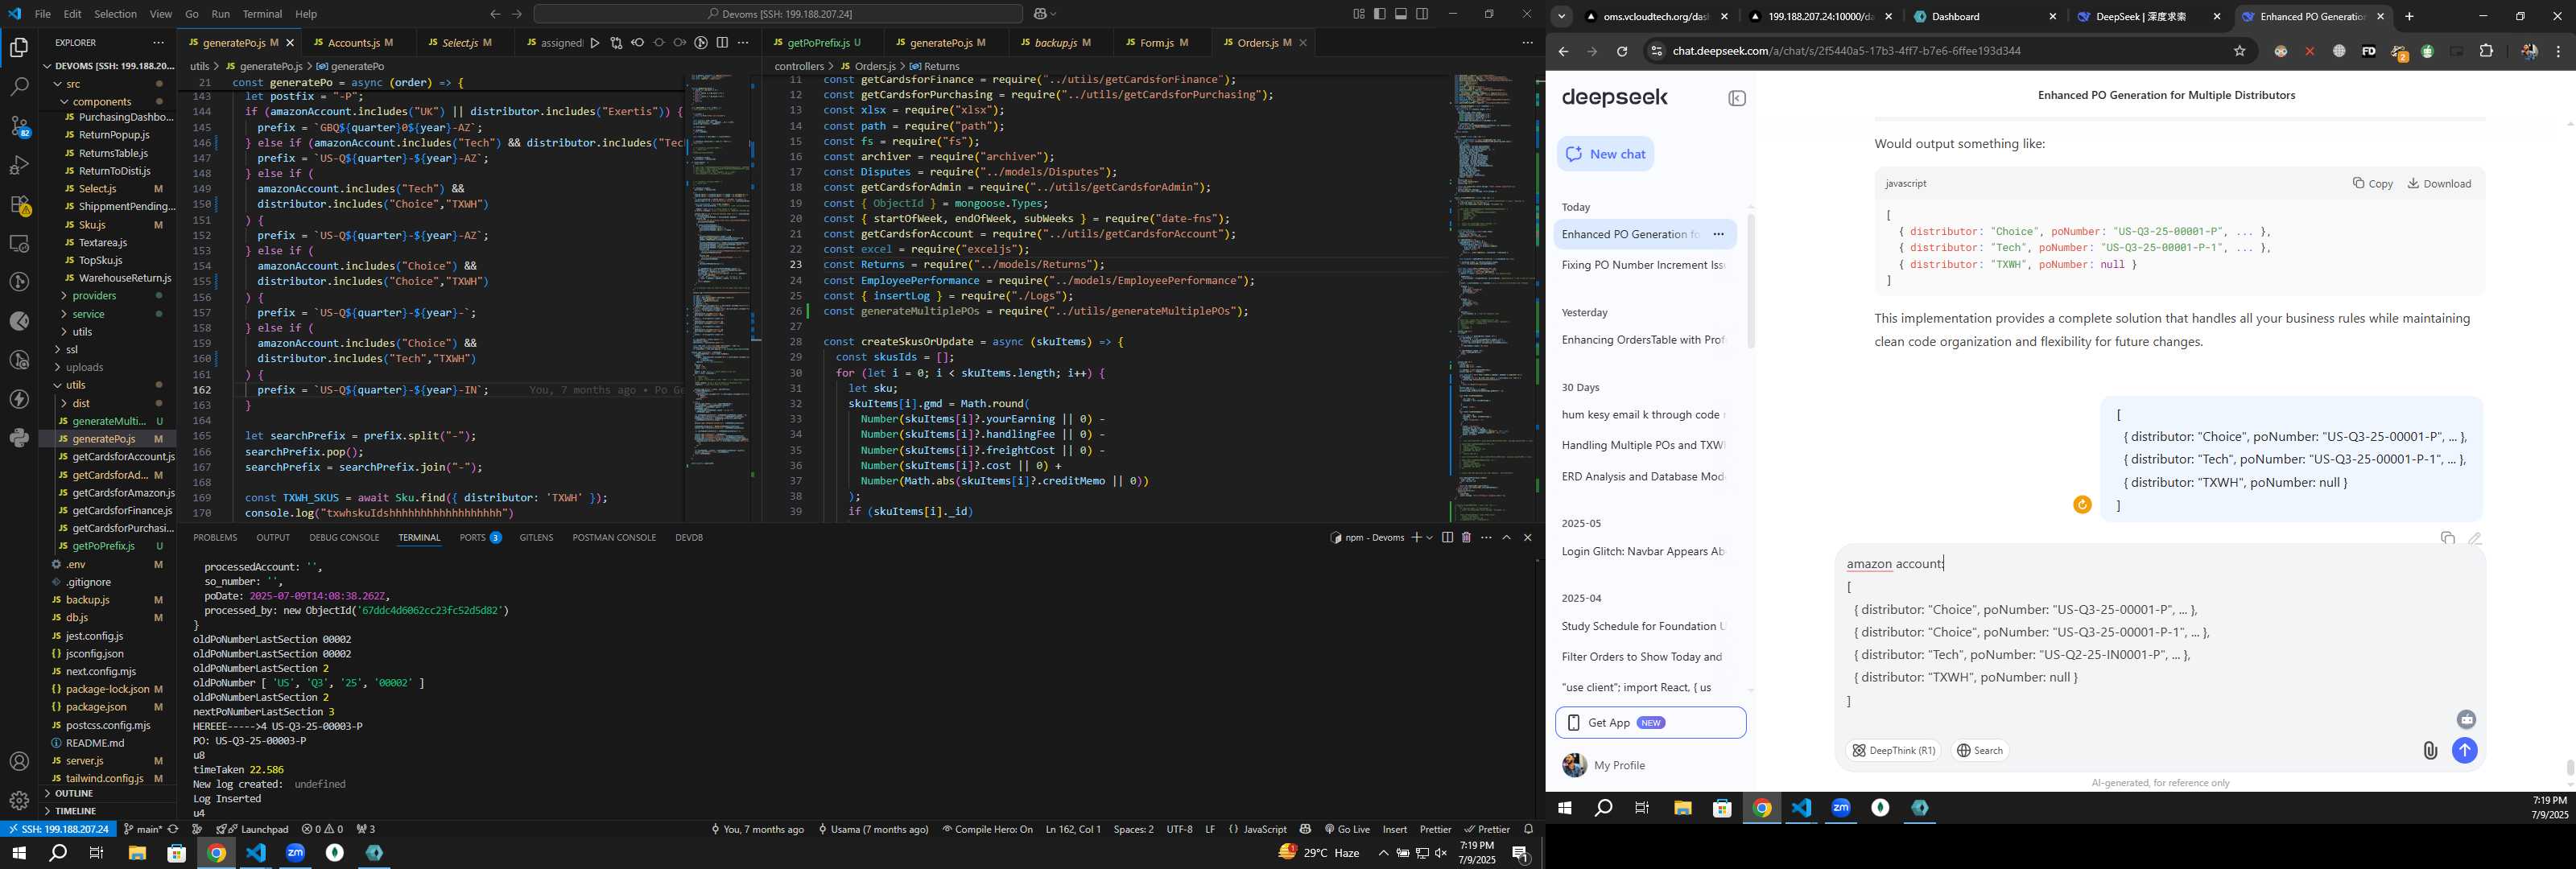This screenshot has height=869, width=2576.
Task: Open new terminal profile dropdown arrow
Action: tap(1430, 537)
